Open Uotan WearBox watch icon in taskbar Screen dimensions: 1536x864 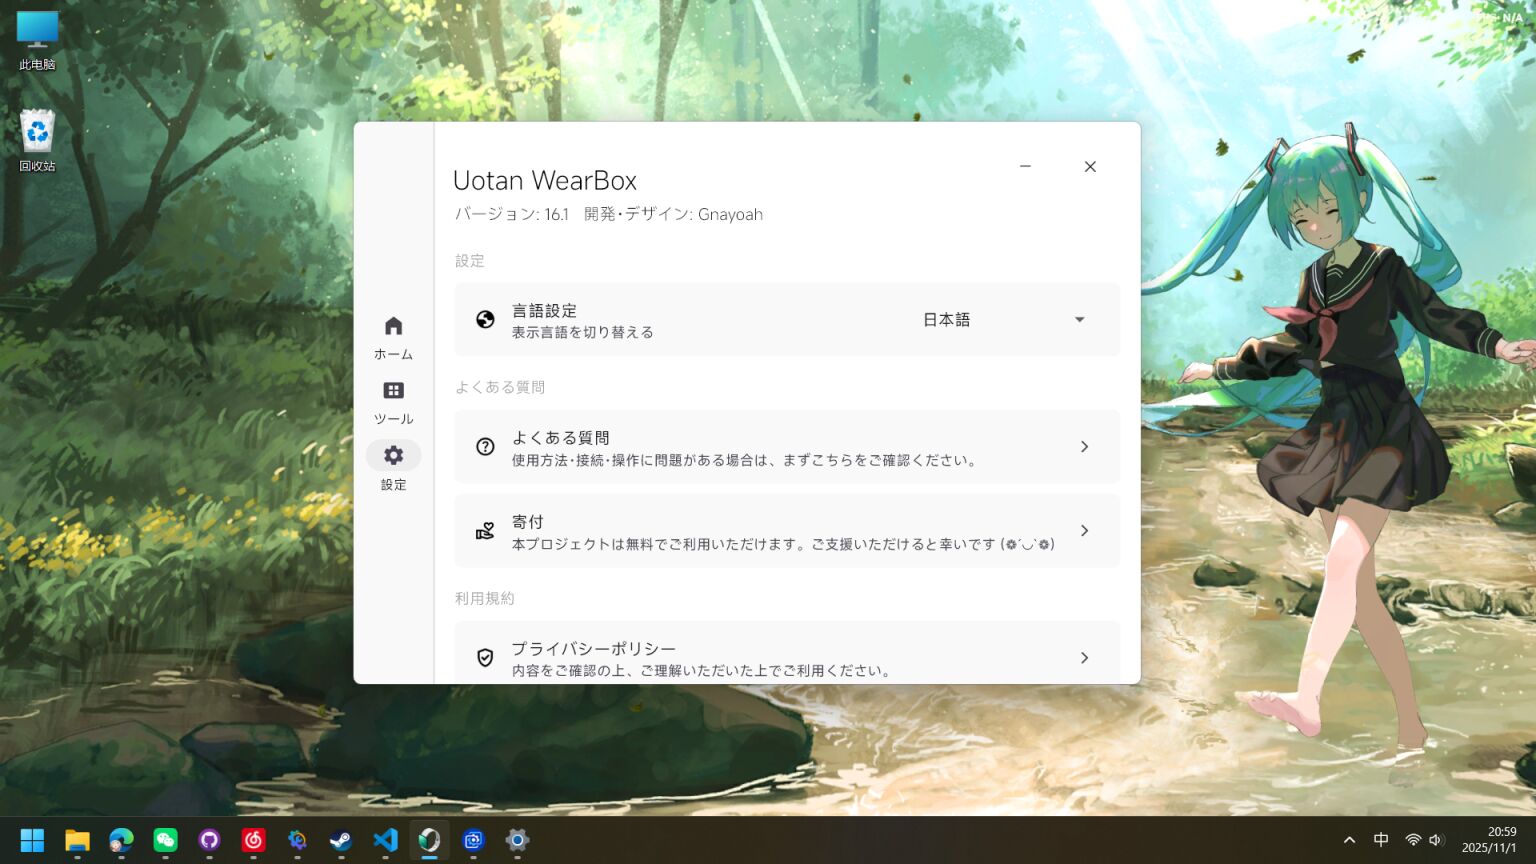coord(429,841)
